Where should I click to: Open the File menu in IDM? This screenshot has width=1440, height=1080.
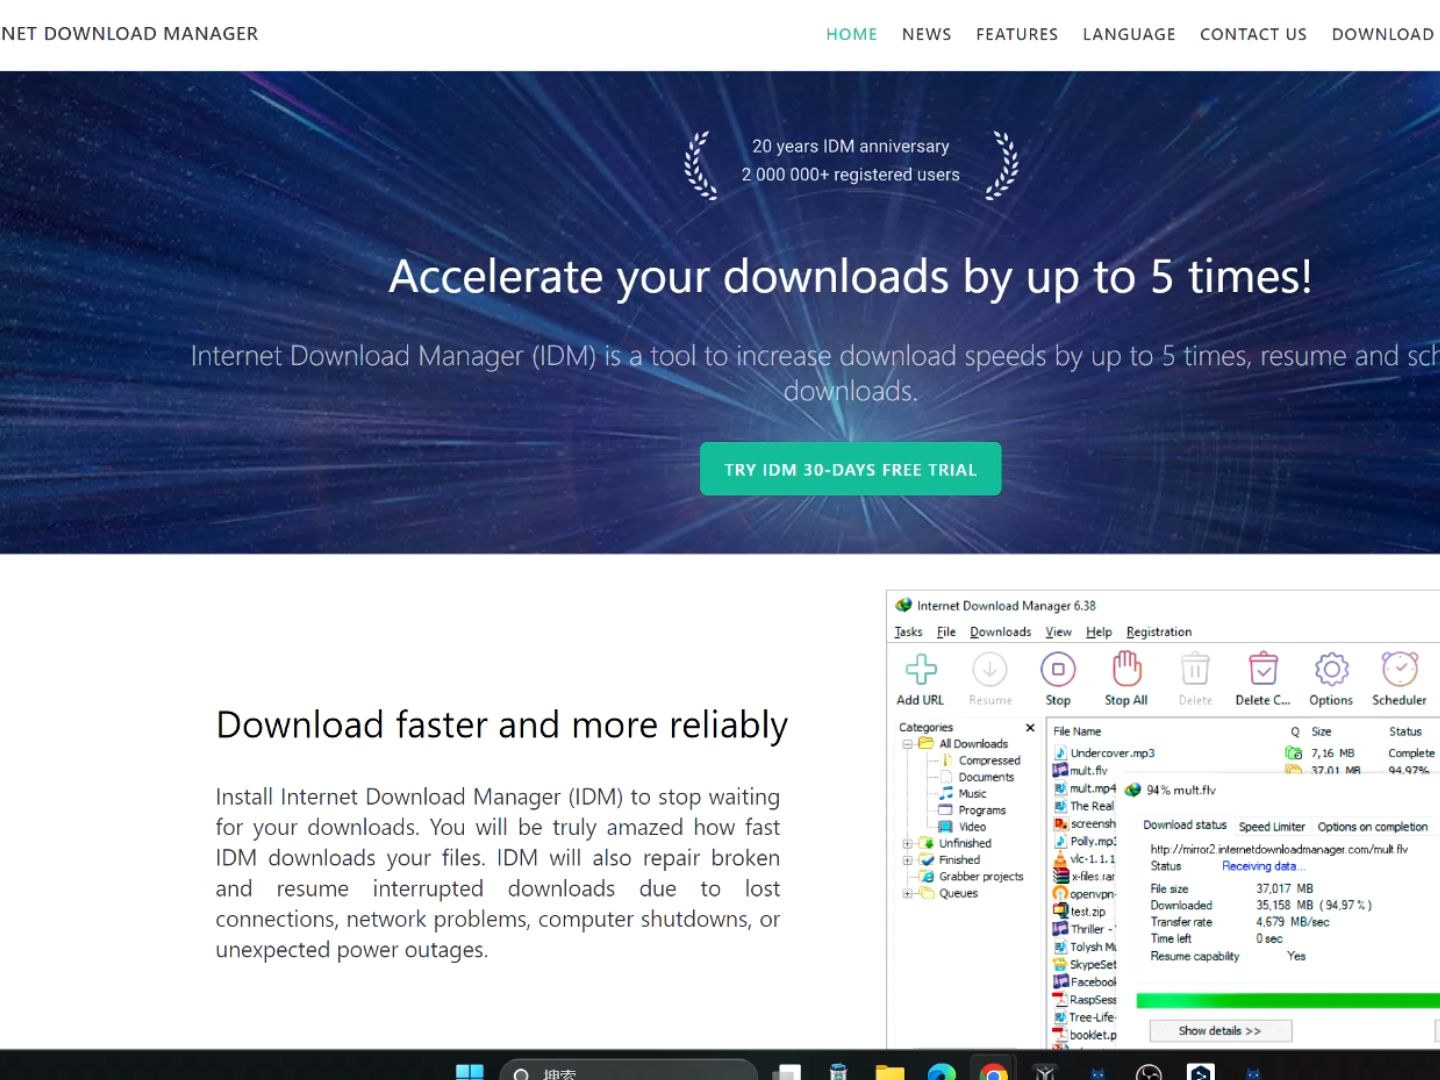pyautogui.click(x=946, y=632)
